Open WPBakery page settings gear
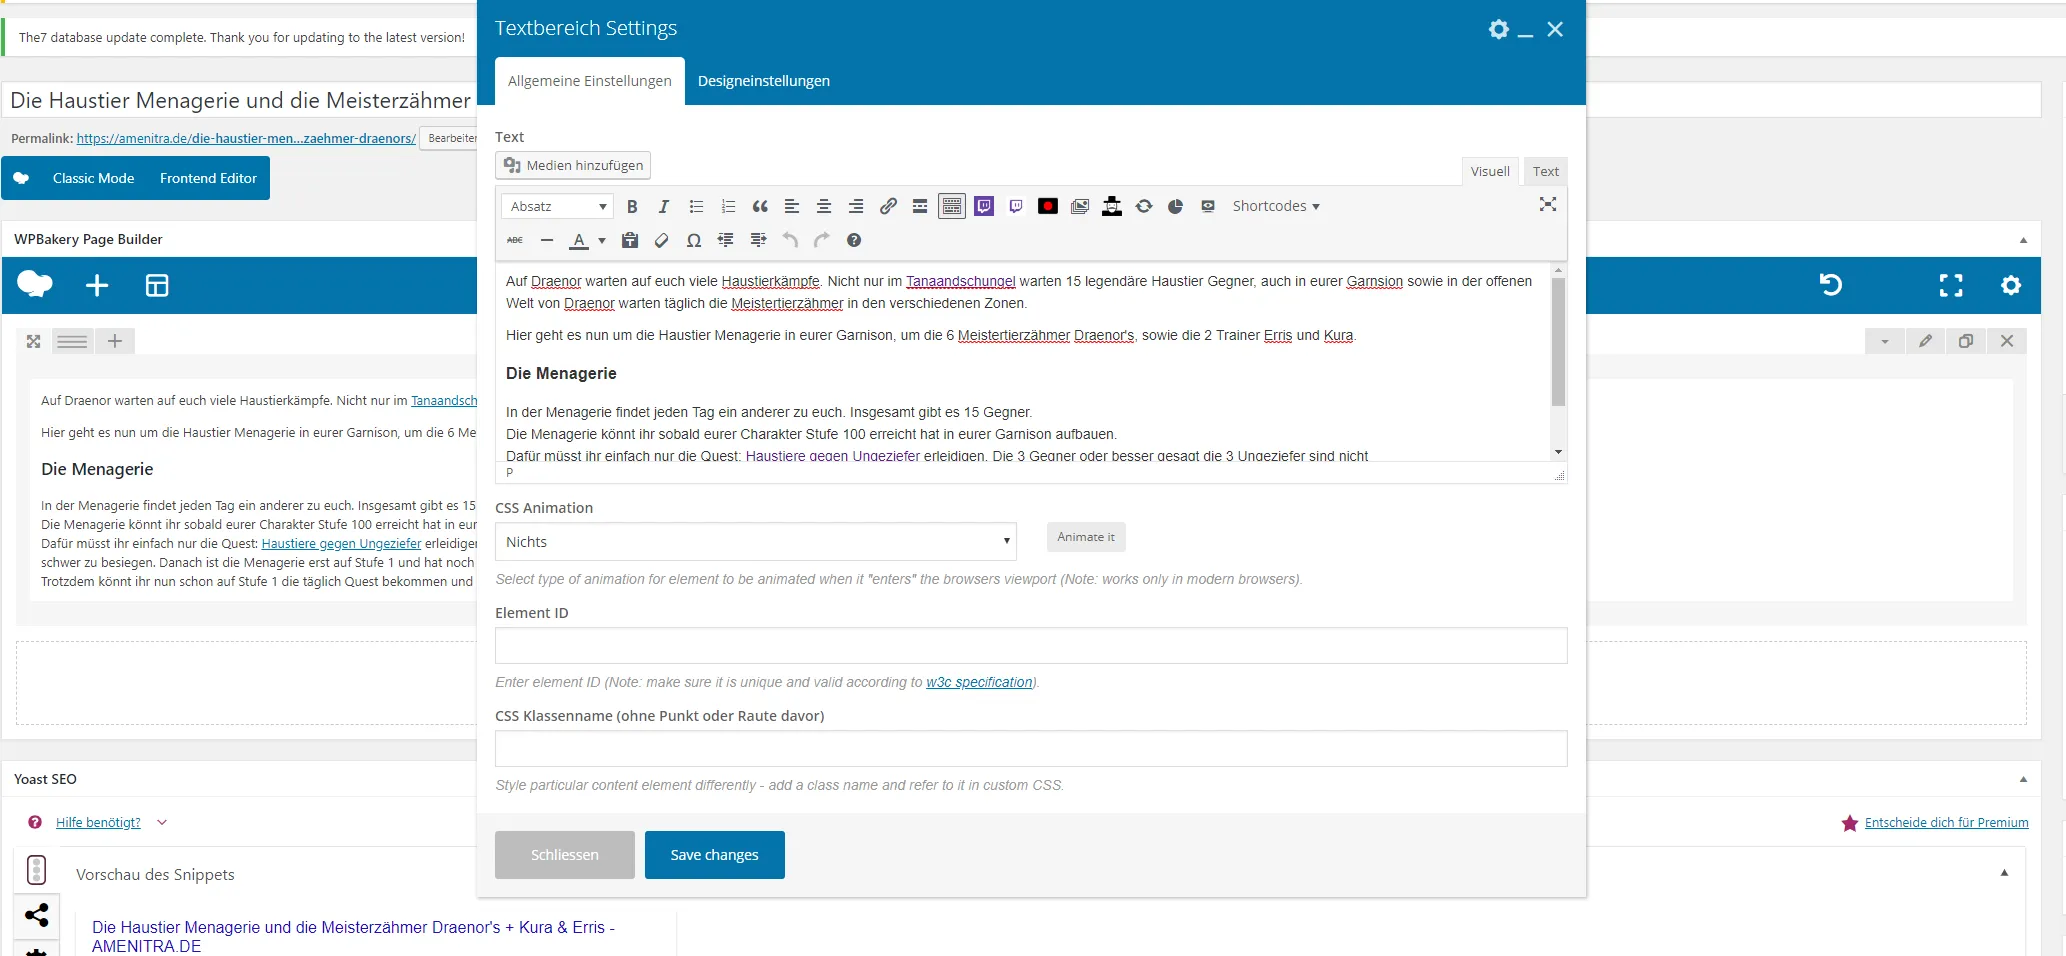Viewport: 2066px width, 956px height. coord(2011,285)
